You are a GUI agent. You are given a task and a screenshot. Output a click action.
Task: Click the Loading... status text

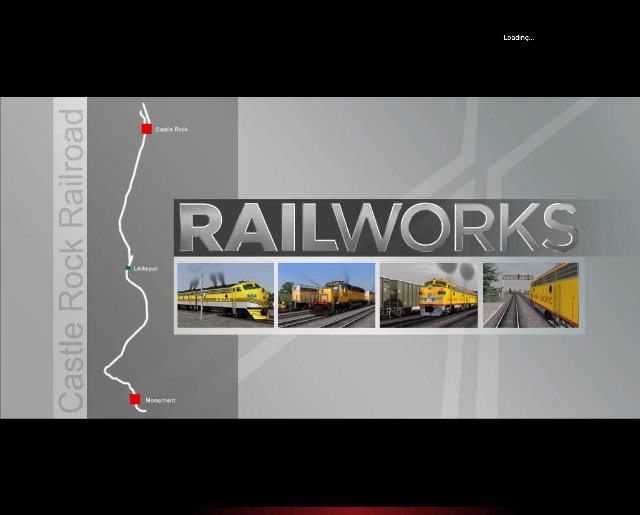[518, 37]
